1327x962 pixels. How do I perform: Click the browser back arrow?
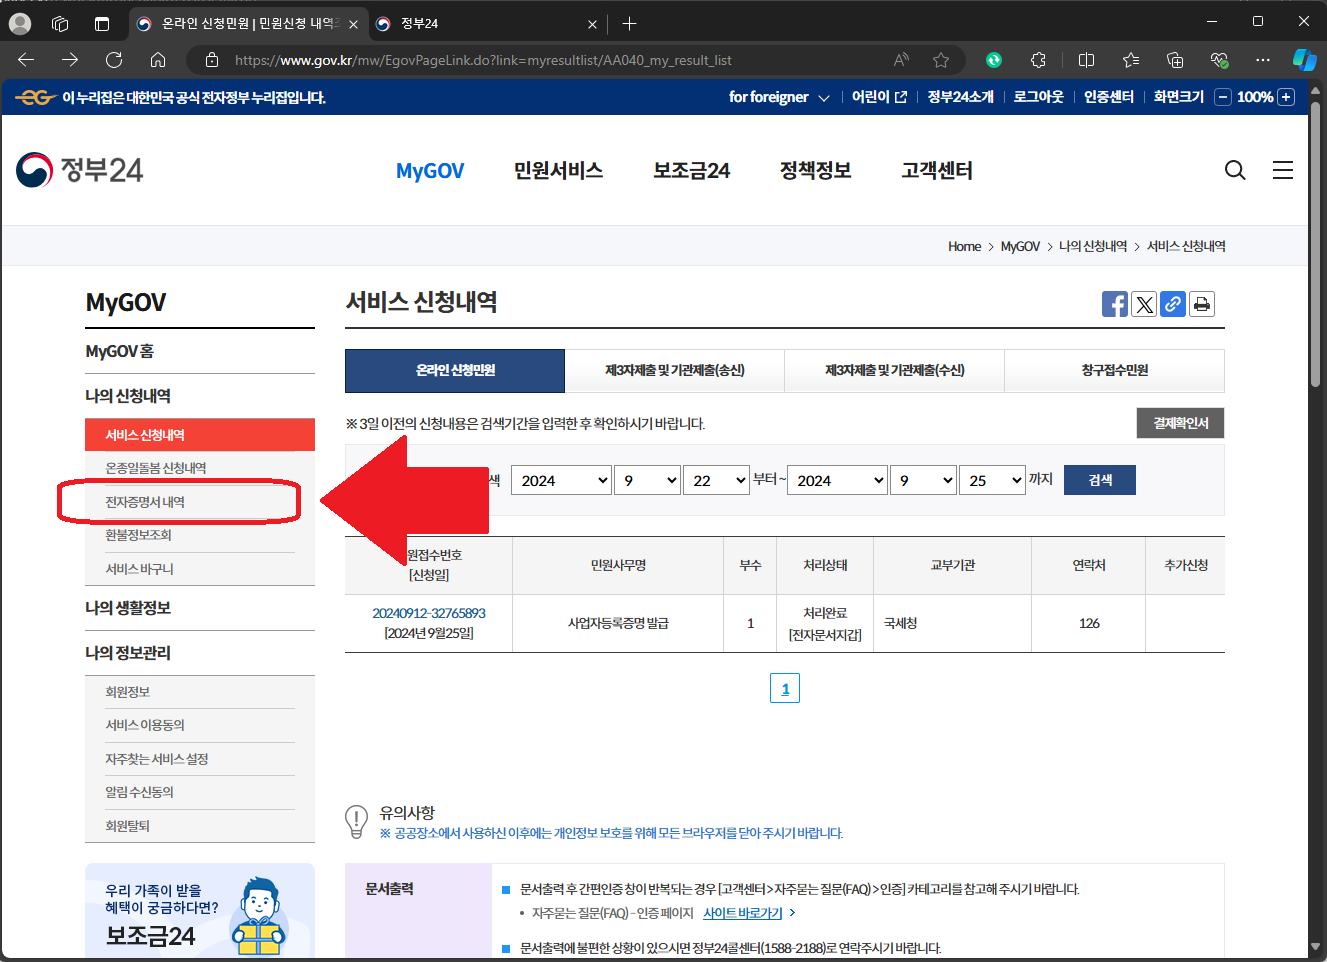tap(26, 60)
